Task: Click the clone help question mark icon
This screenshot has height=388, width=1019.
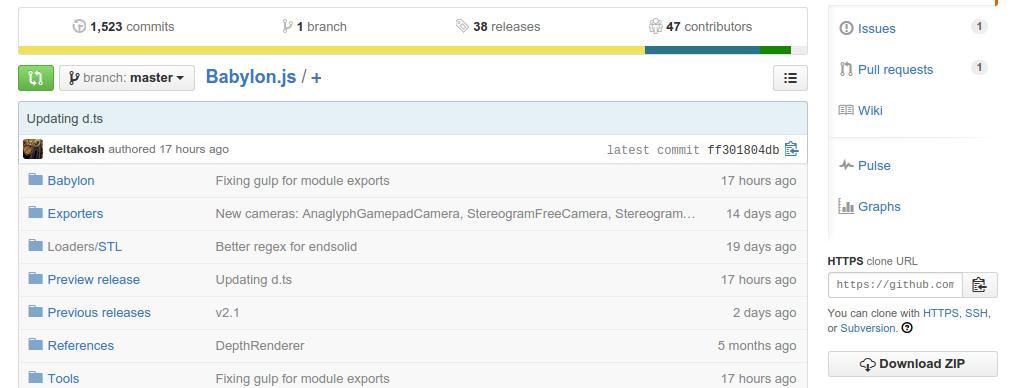Action: (907, 328)
